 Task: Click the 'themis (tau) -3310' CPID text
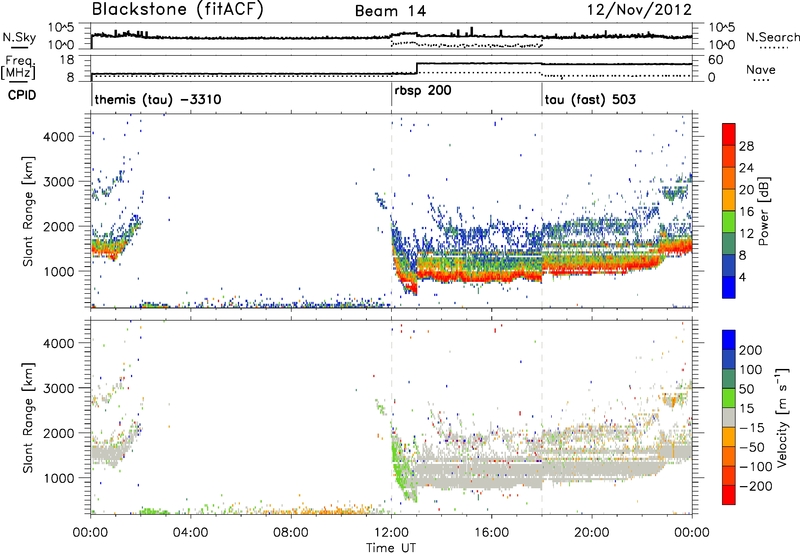pos(158,99)
